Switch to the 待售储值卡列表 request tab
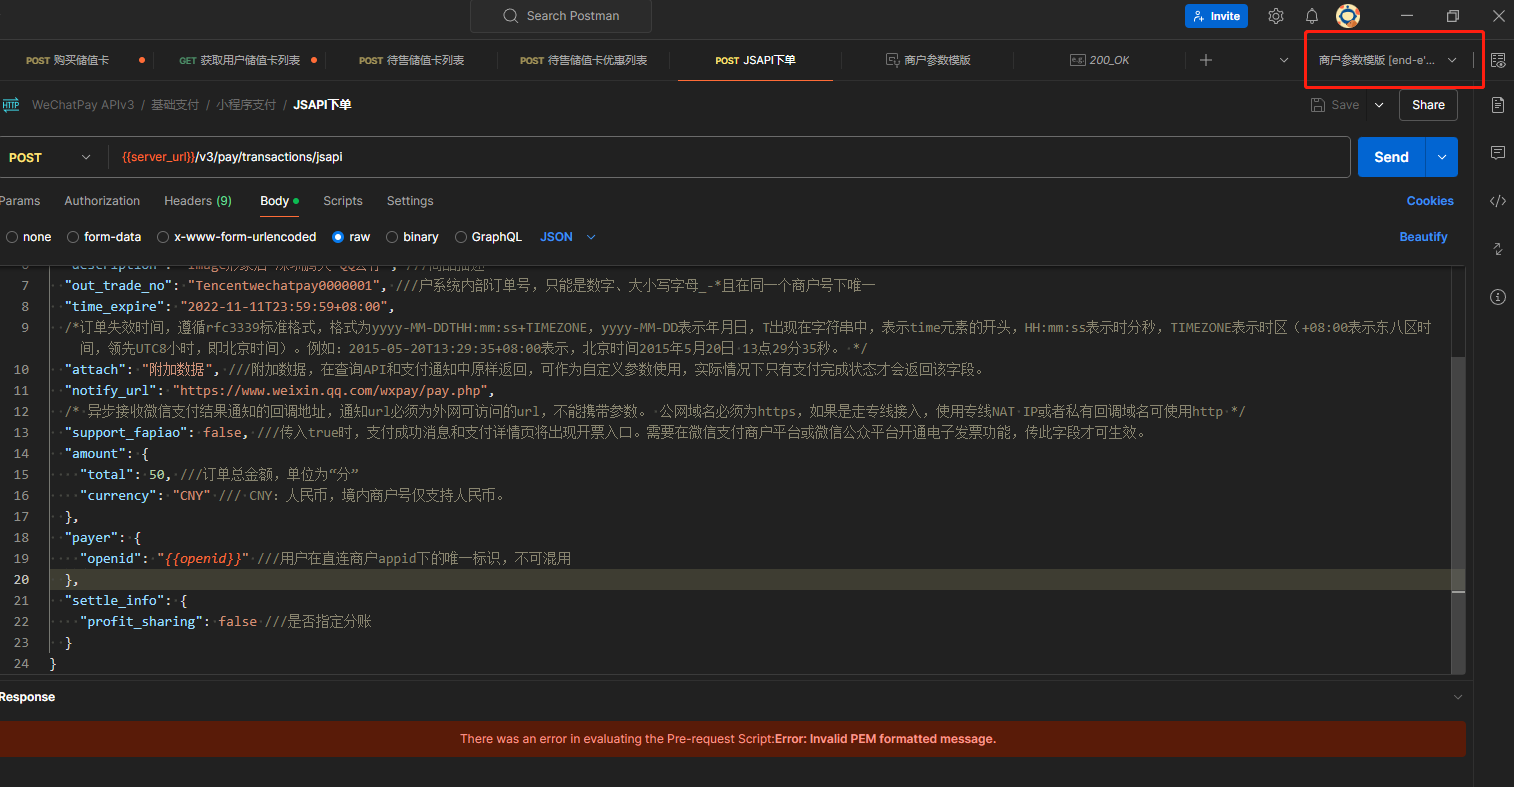 click(411, 60)
